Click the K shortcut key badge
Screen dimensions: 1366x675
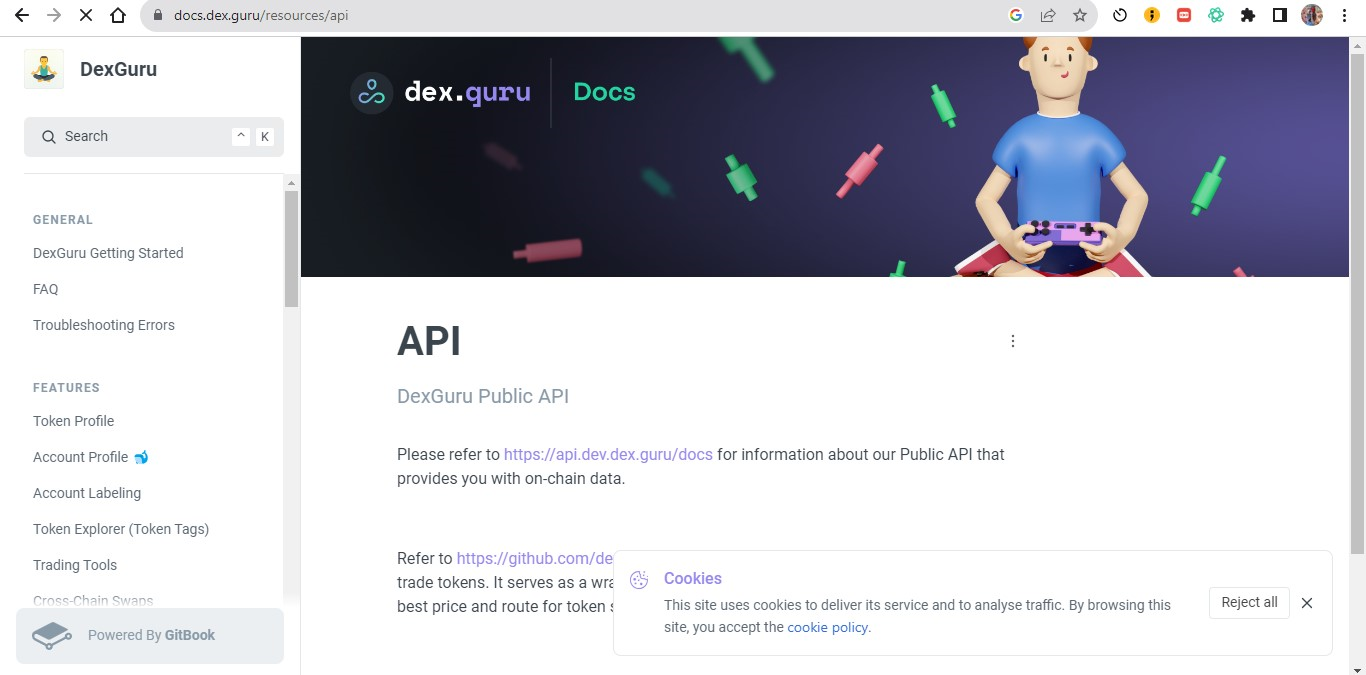click(265, 137)
